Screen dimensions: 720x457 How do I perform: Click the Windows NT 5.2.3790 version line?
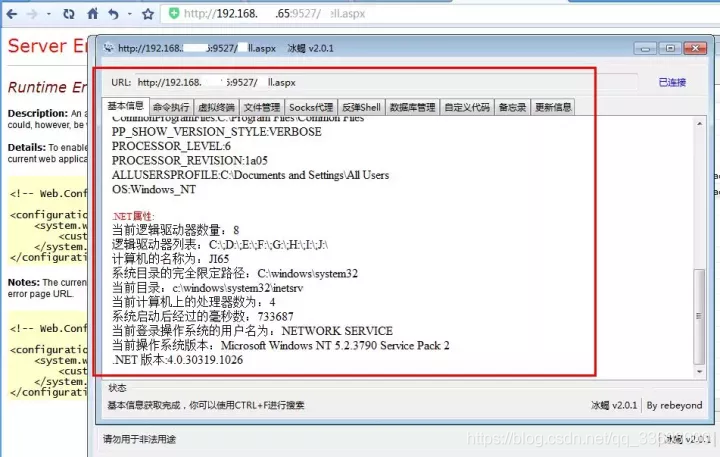click(281, 345)
